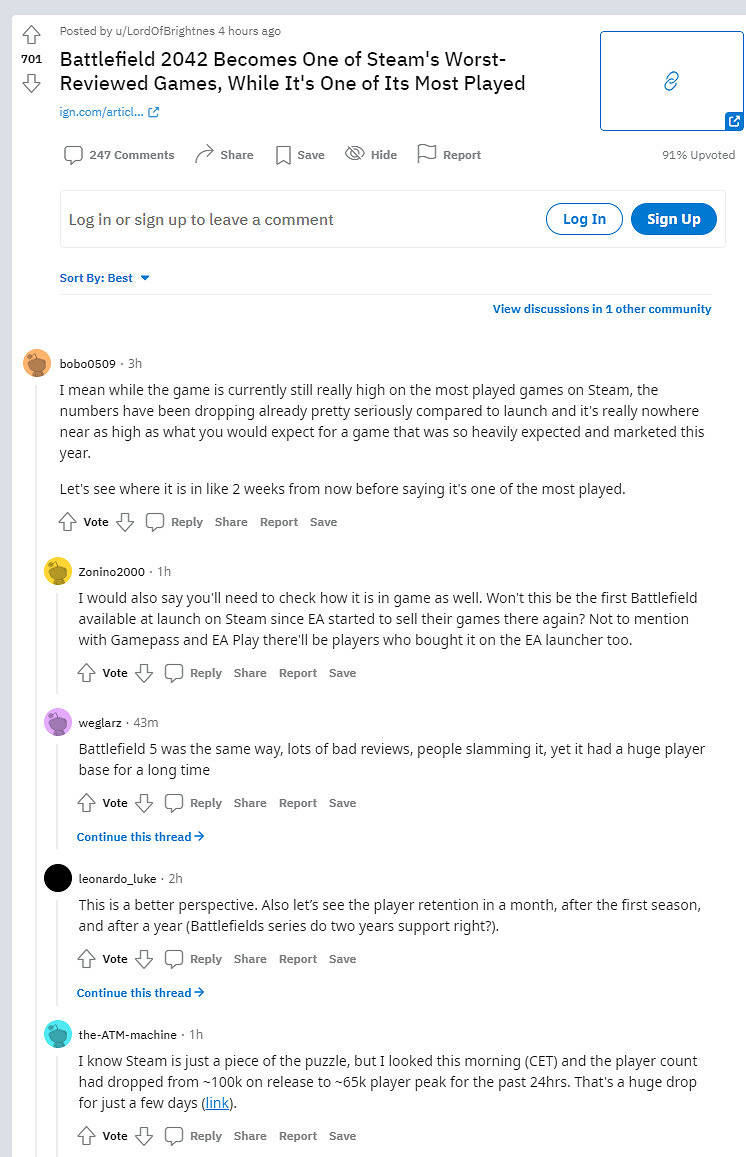Click the Log In button
The height and width of the screenshot is (1157, 746).
tap(584, 219)
